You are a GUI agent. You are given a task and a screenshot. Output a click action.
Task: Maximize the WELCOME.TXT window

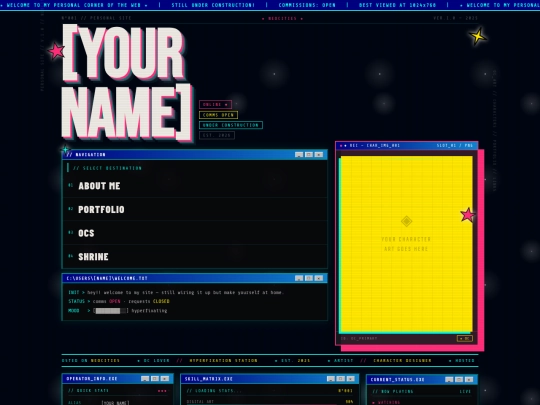(309, 278)
